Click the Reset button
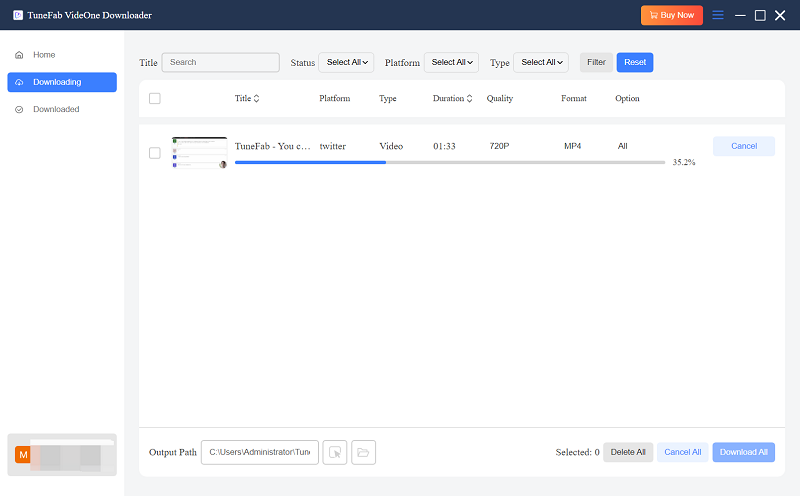The image size is (800, 496). [x=635, y=62]
